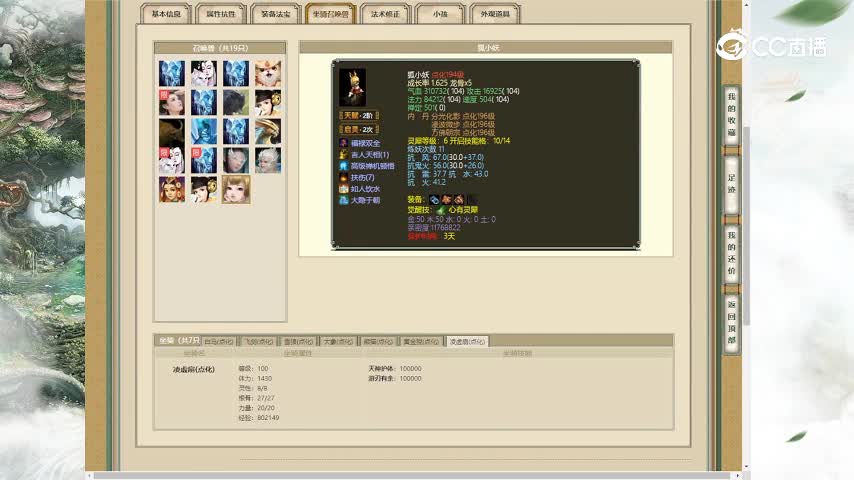854x480 pixels.
Task: Click 返回顶部 to return to top
Action: tap(731, 323)
